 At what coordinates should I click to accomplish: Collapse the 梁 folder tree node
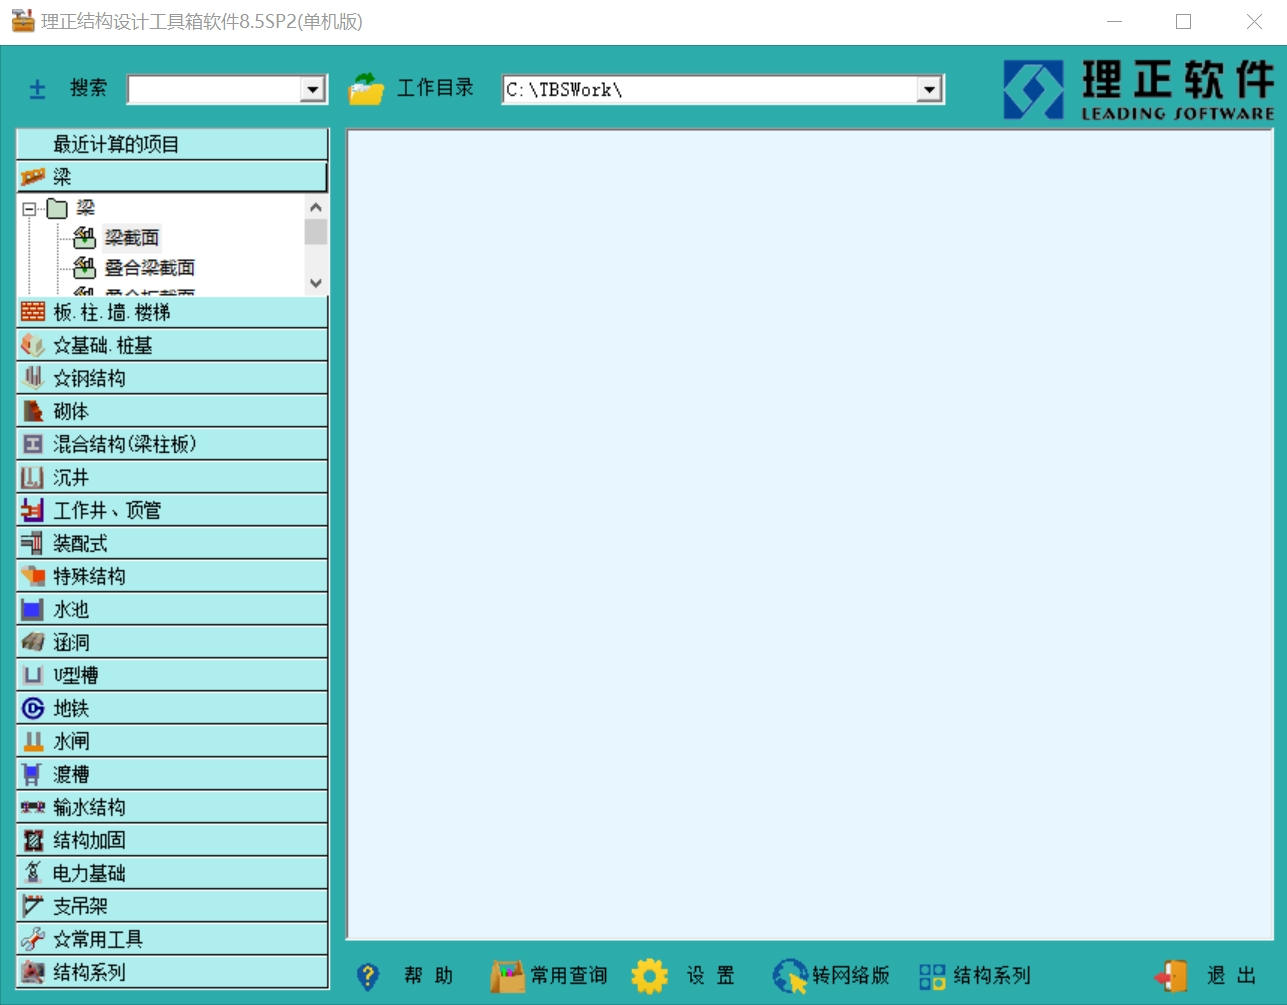tap(29, 209)
